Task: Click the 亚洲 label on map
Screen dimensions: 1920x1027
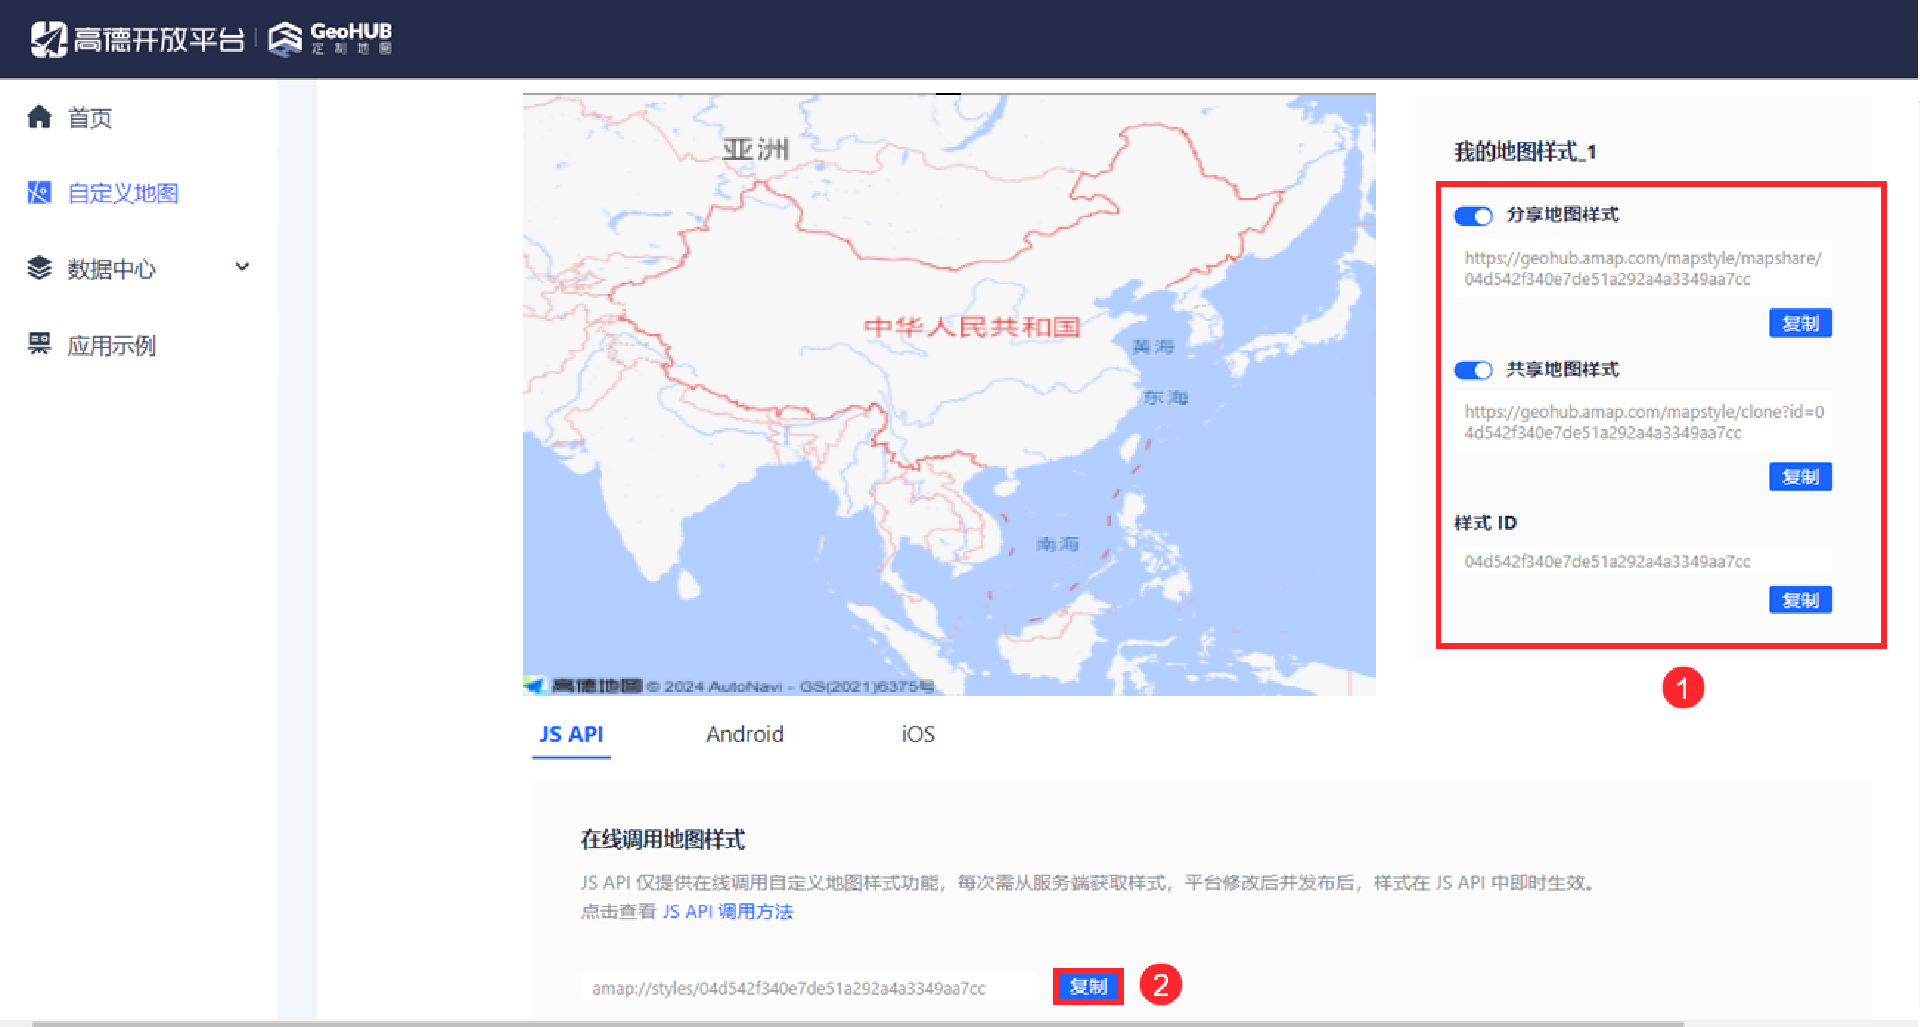Action: pos(756,150)
